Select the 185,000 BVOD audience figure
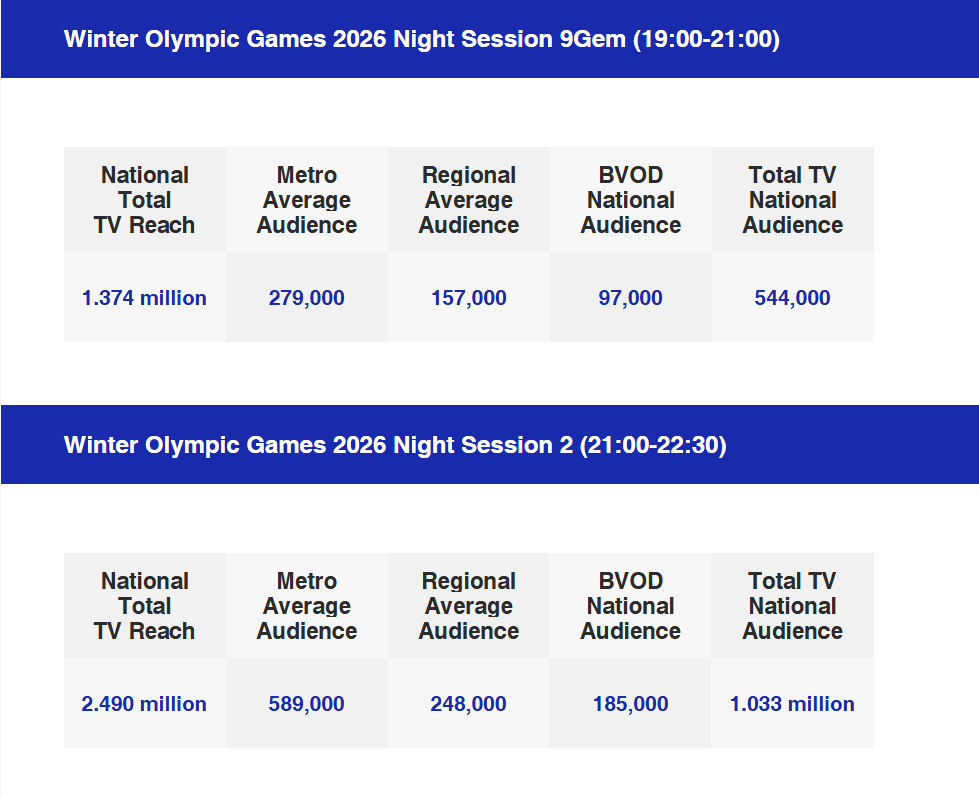Screen dimensions: 979x796 pyautogui.click(x=630, y=704)
